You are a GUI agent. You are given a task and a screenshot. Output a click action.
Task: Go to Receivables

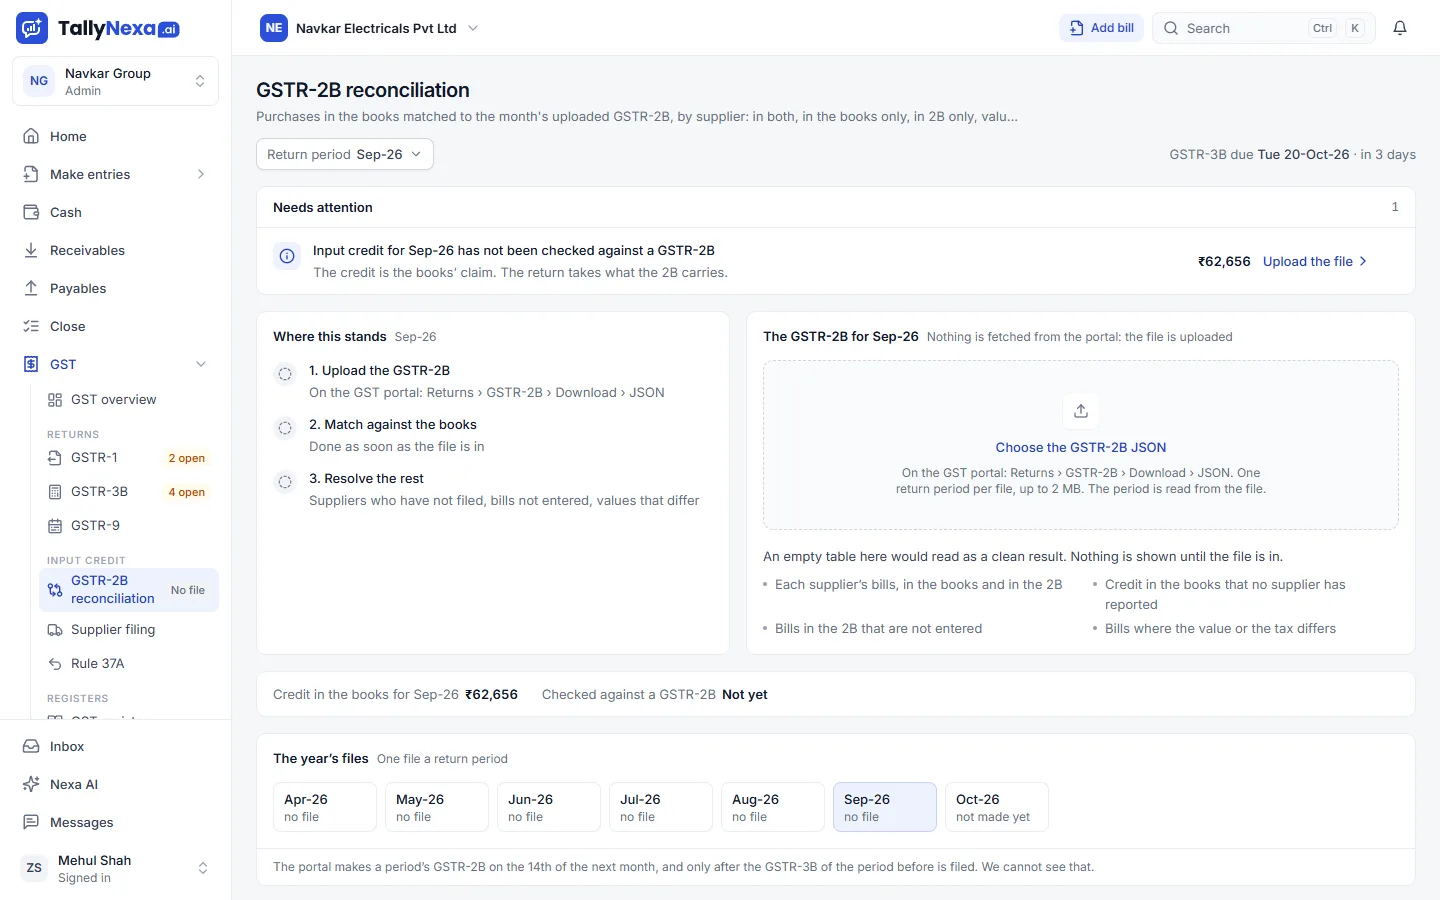click(x=116, y=250)
